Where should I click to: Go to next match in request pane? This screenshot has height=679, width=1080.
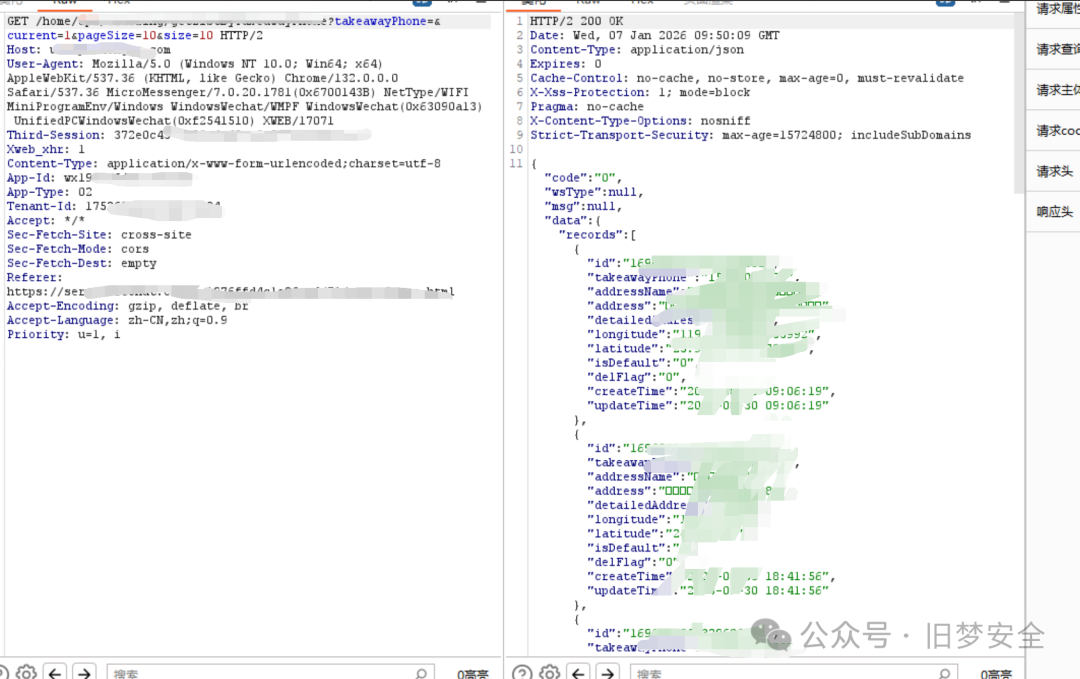click(x=84, y=672)
